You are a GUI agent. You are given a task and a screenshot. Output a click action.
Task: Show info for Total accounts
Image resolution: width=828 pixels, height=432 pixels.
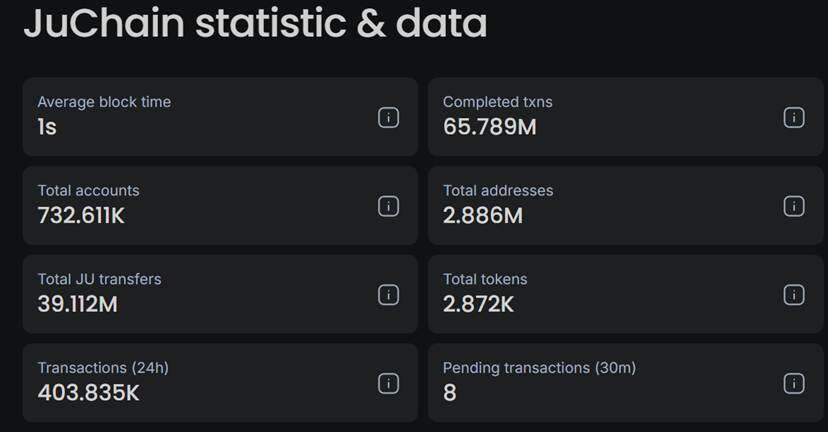389,206
